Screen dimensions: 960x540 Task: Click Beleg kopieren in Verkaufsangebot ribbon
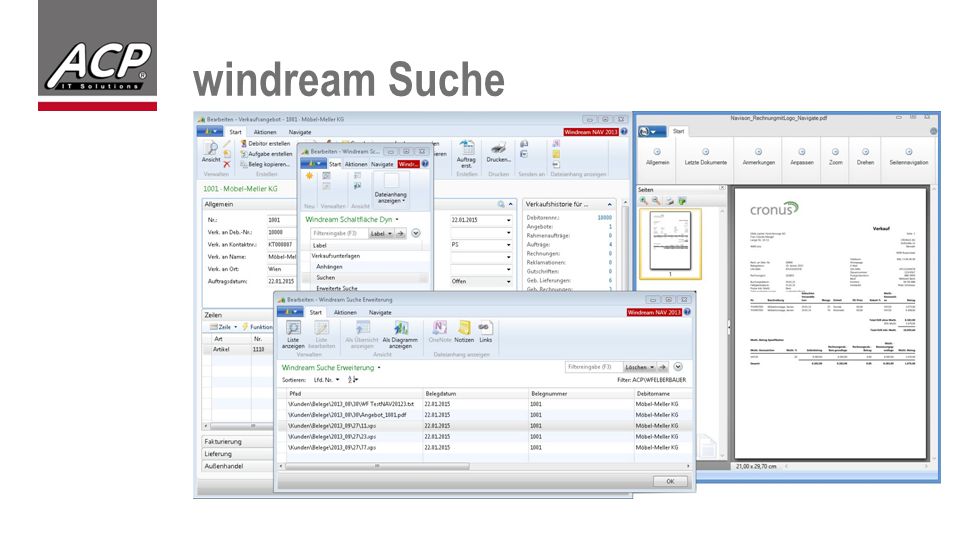point(264,164)
